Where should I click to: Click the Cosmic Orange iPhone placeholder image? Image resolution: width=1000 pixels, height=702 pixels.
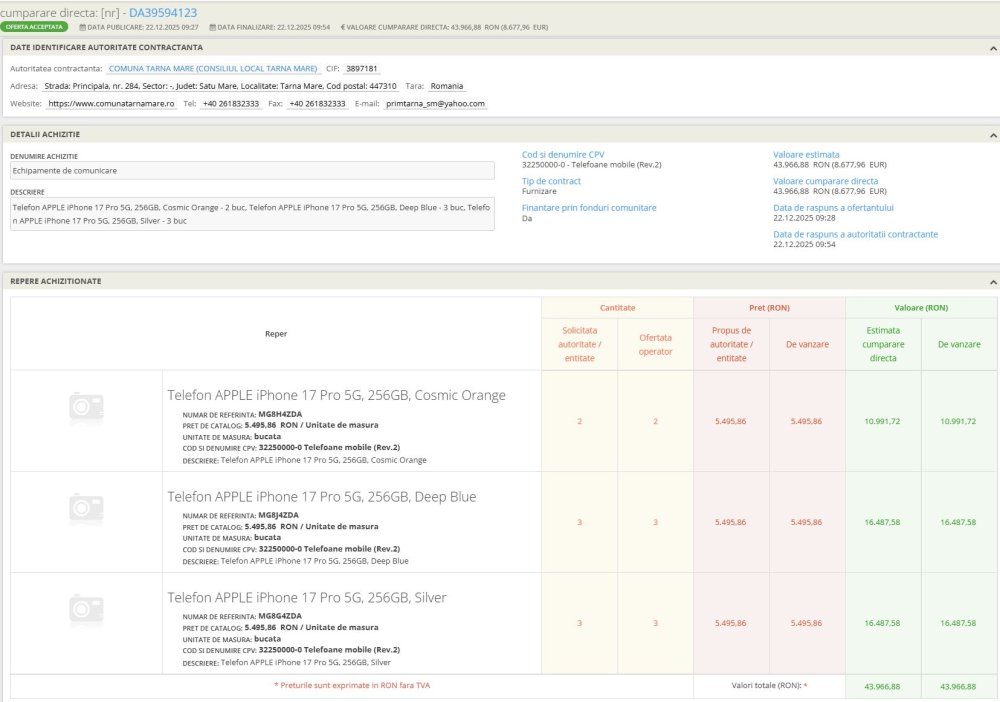[x=86, y=406]
